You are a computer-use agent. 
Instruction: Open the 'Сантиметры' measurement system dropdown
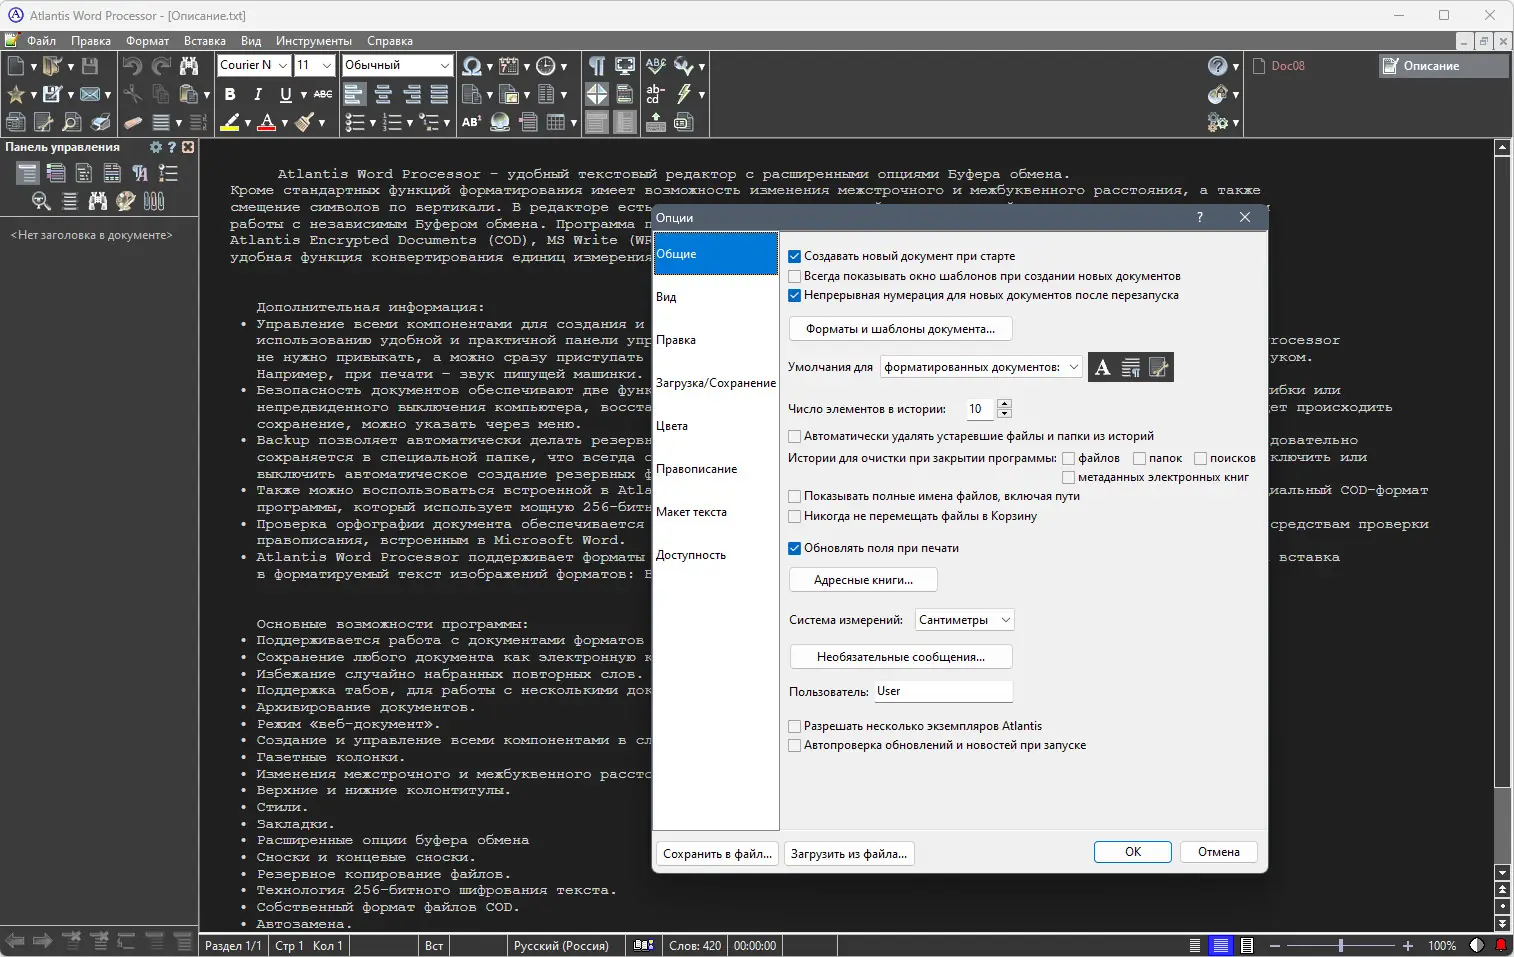point(1004,619)
